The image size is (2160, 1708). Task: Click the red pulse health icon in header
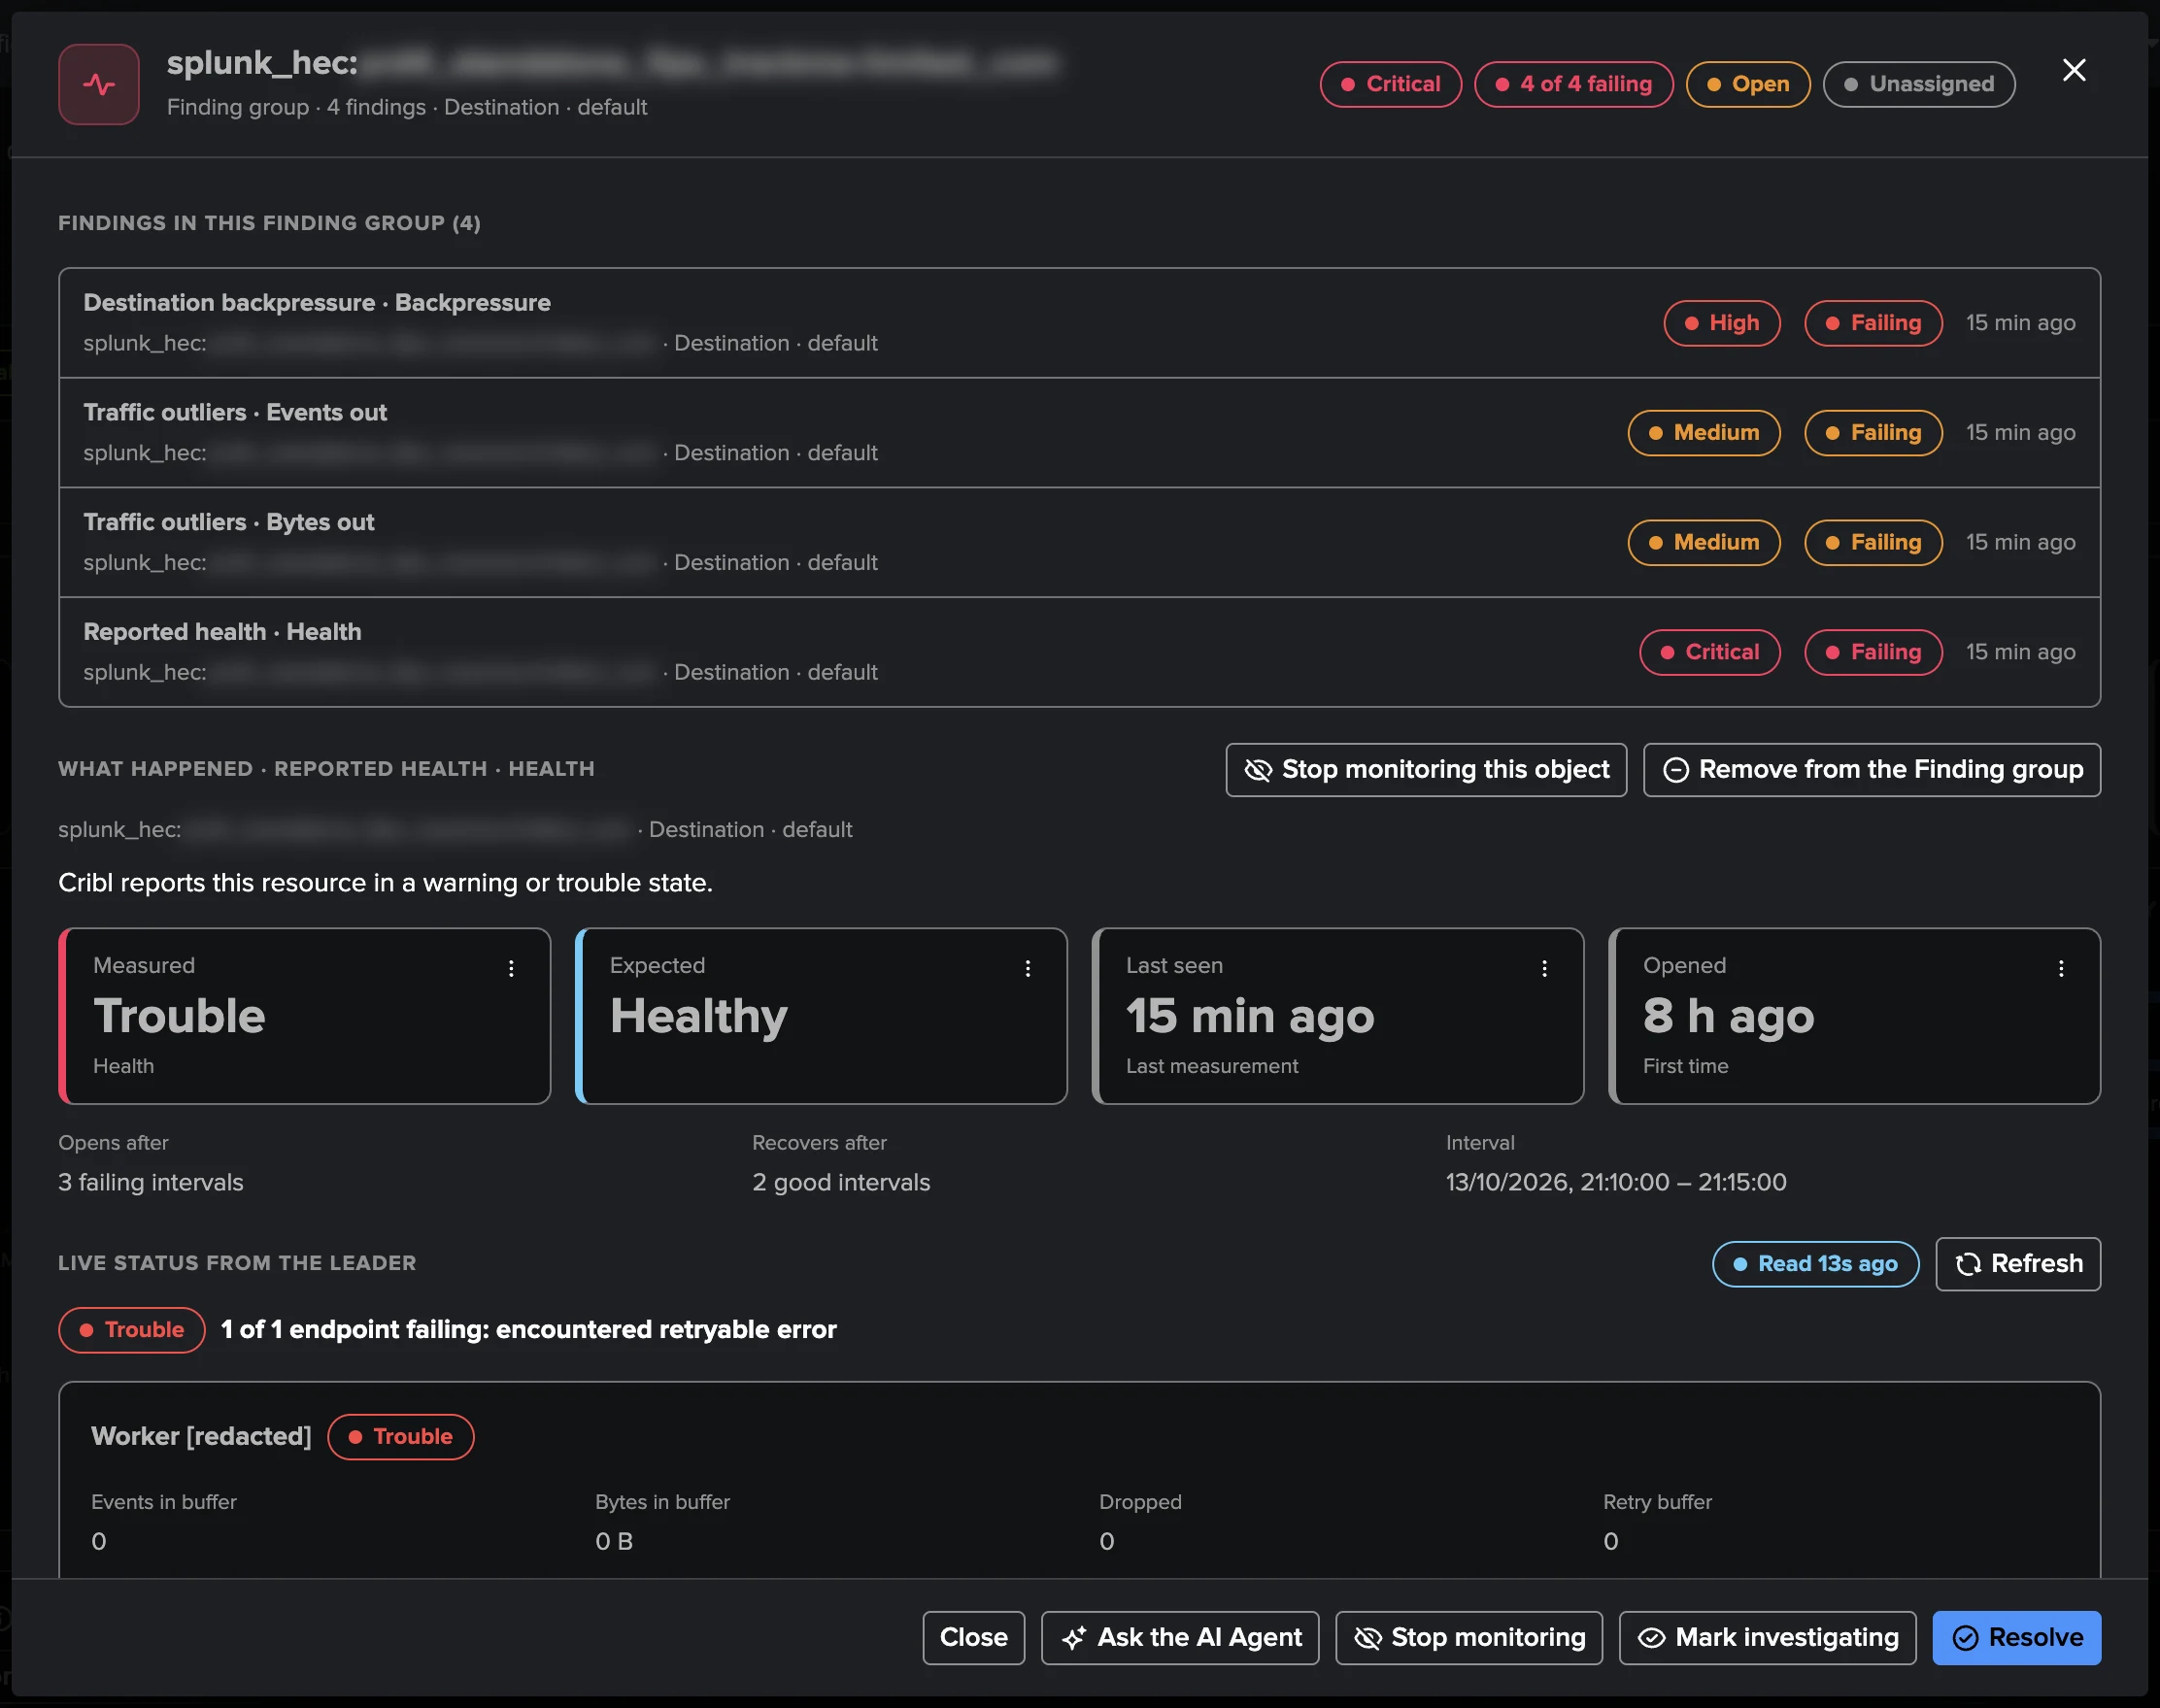99,84
